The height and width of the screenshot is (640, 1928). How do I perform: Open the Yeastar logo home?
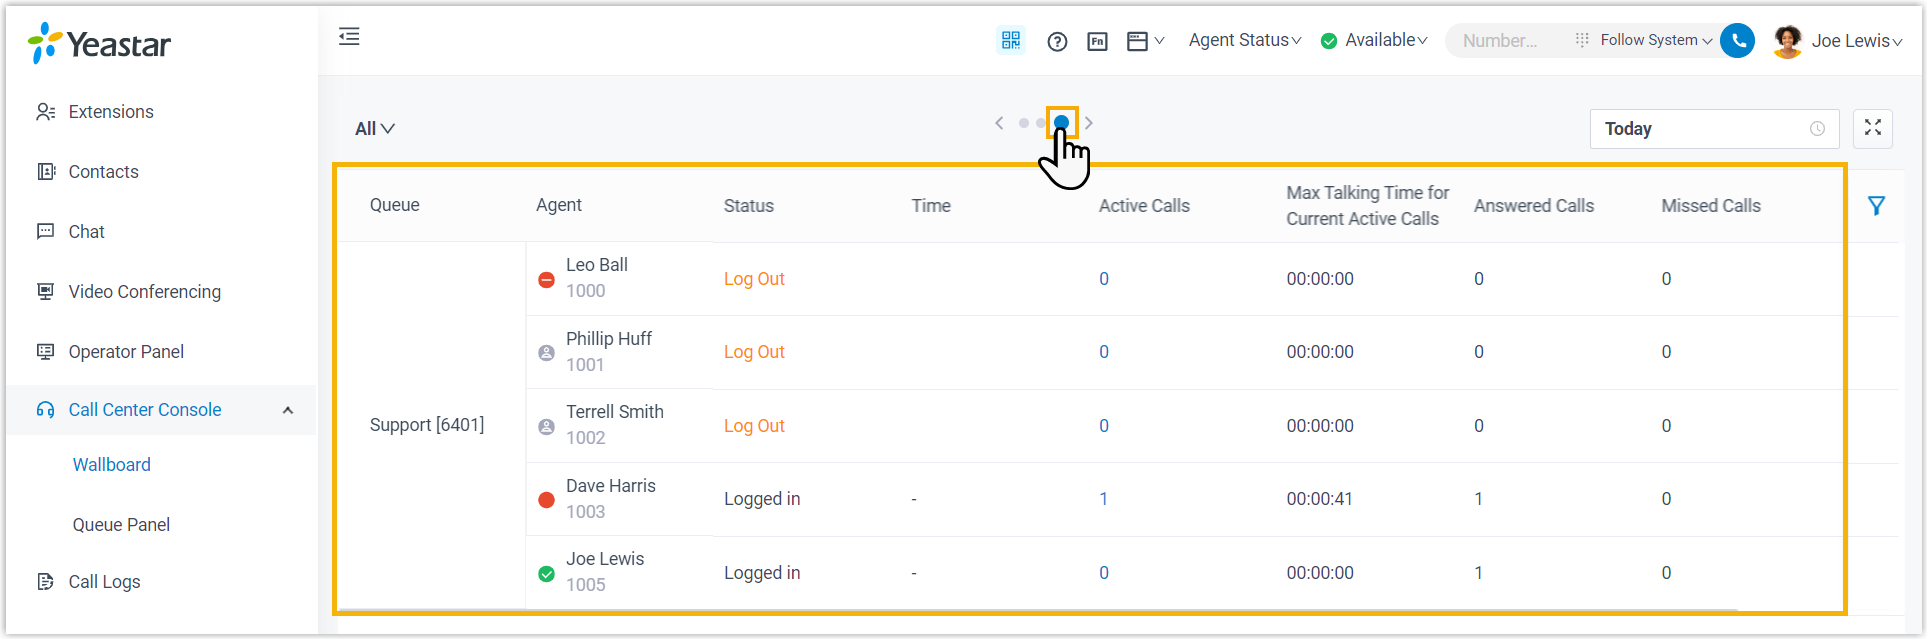pos(100,44)
